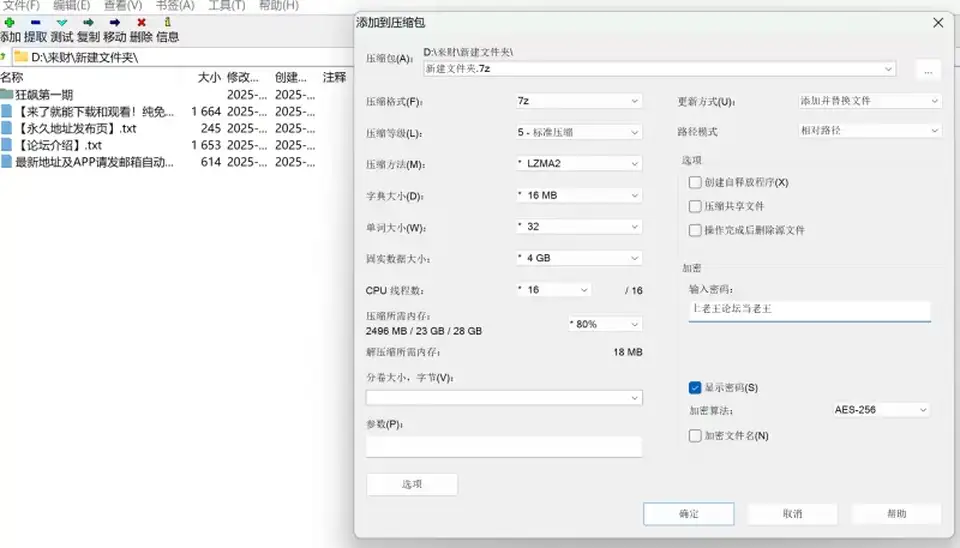Enable 加密文件名(N) checkbox
Image resolution: width=960 pixels, height=548 pixels.
695,436
